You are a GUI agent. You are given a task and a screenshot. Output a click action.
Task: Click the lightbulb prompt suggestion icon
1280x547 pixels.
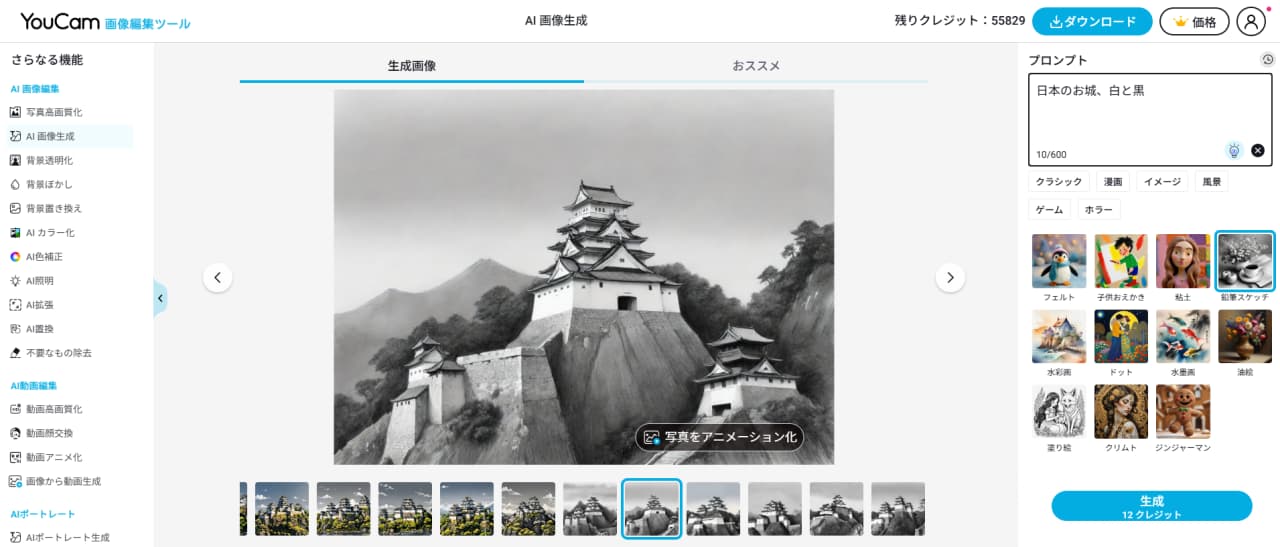click(x=1234, y=150)
